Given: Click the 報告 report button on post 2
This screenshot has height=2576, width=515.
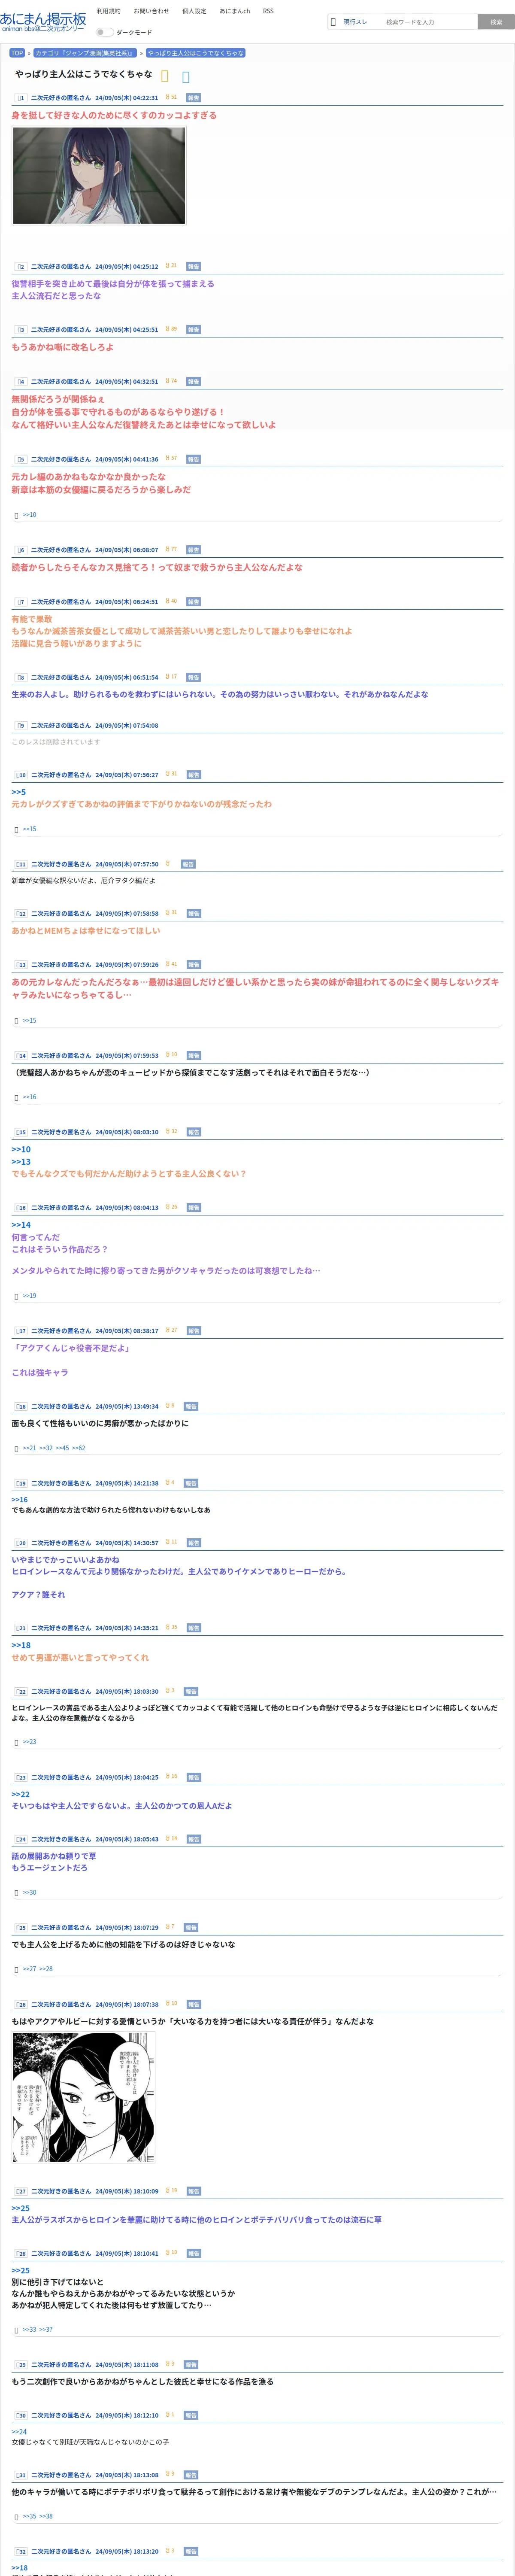Looking at the screenshot, I should (x=193, y=266).
